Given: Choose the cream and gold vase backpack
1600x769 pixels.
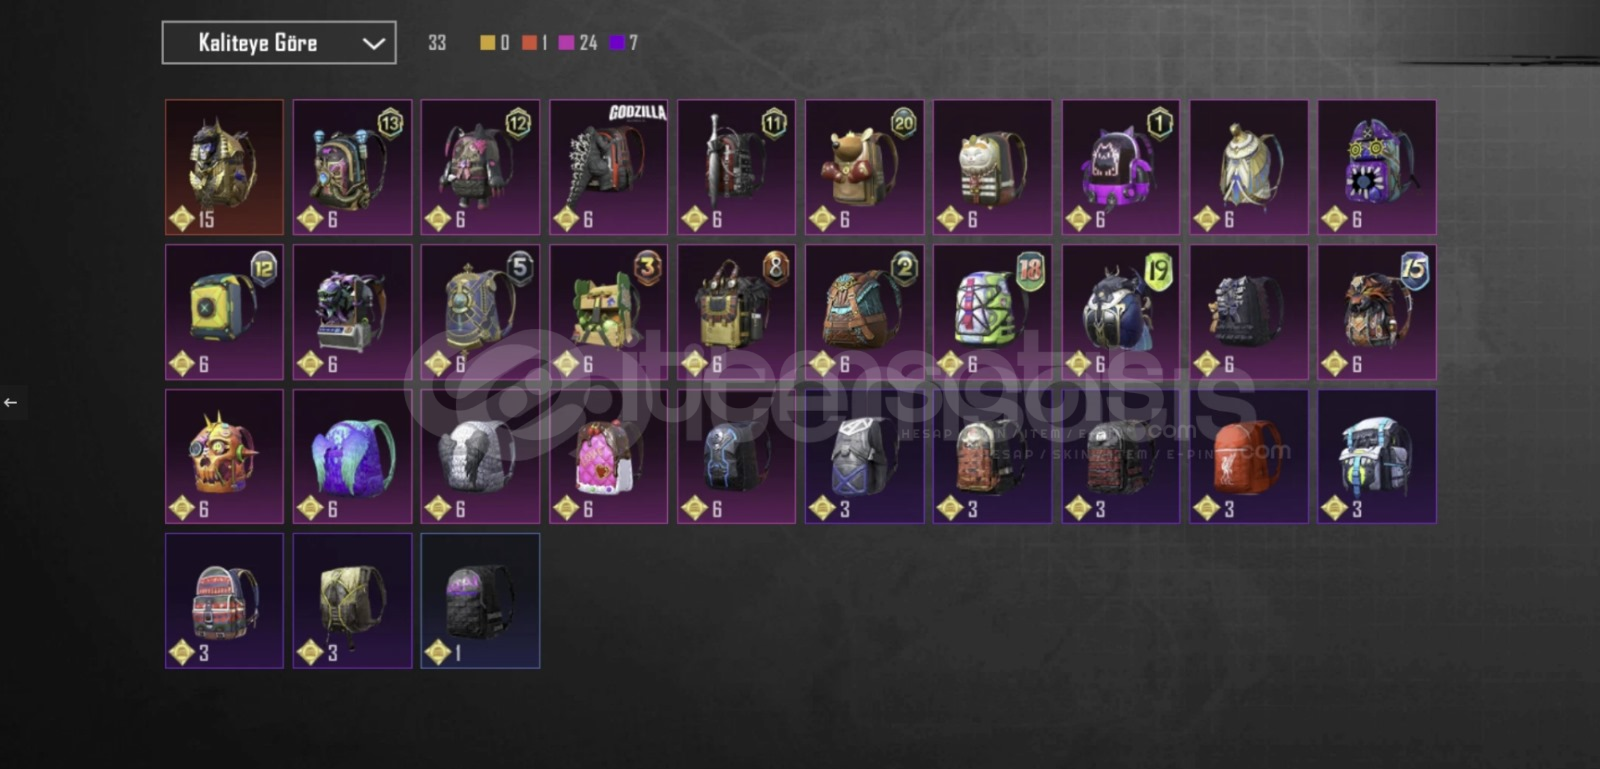Looking at the screenshot, I should pos(1248,167).
